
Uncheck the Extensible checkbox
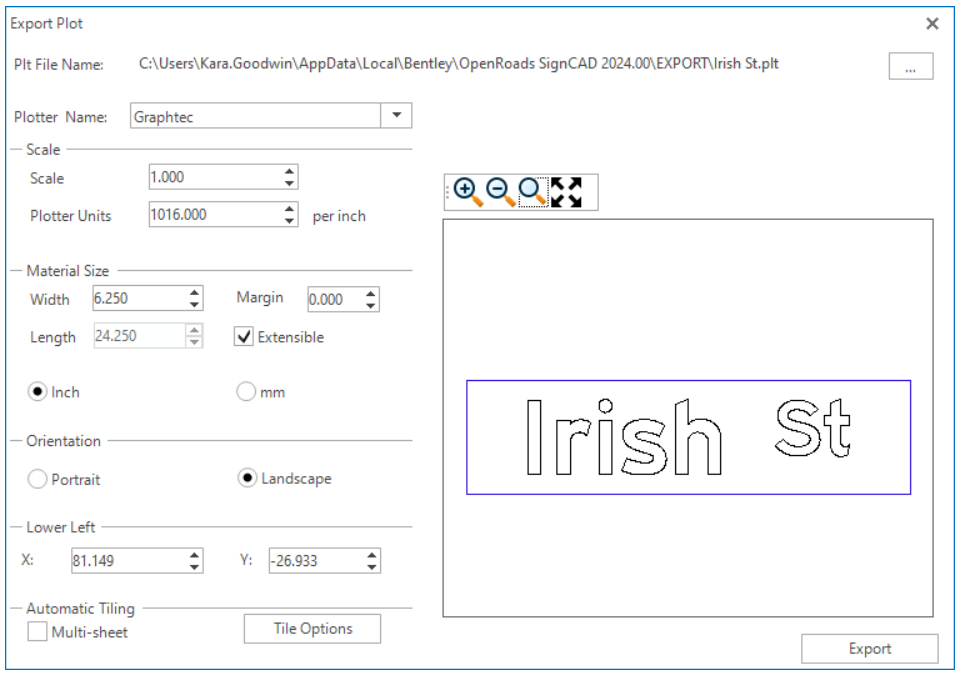click(244, 336)
